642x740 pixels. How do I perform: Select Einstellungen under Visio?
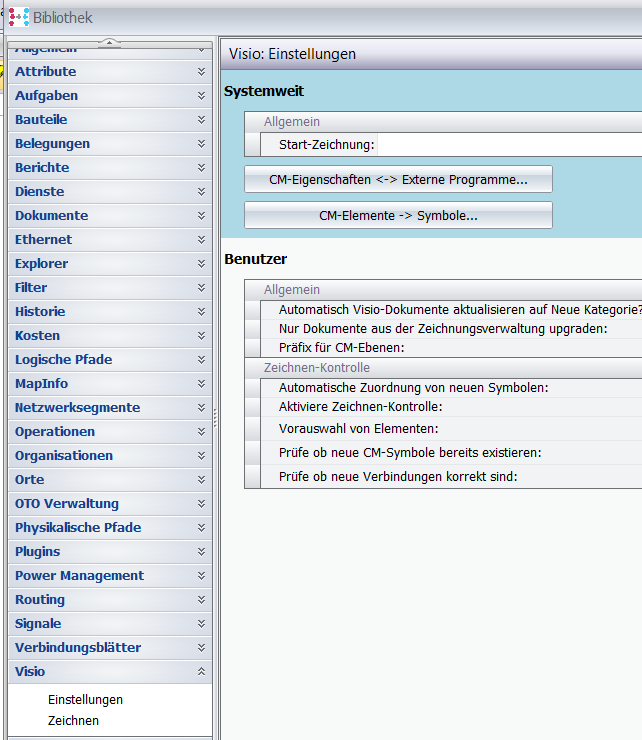point(85,700)
